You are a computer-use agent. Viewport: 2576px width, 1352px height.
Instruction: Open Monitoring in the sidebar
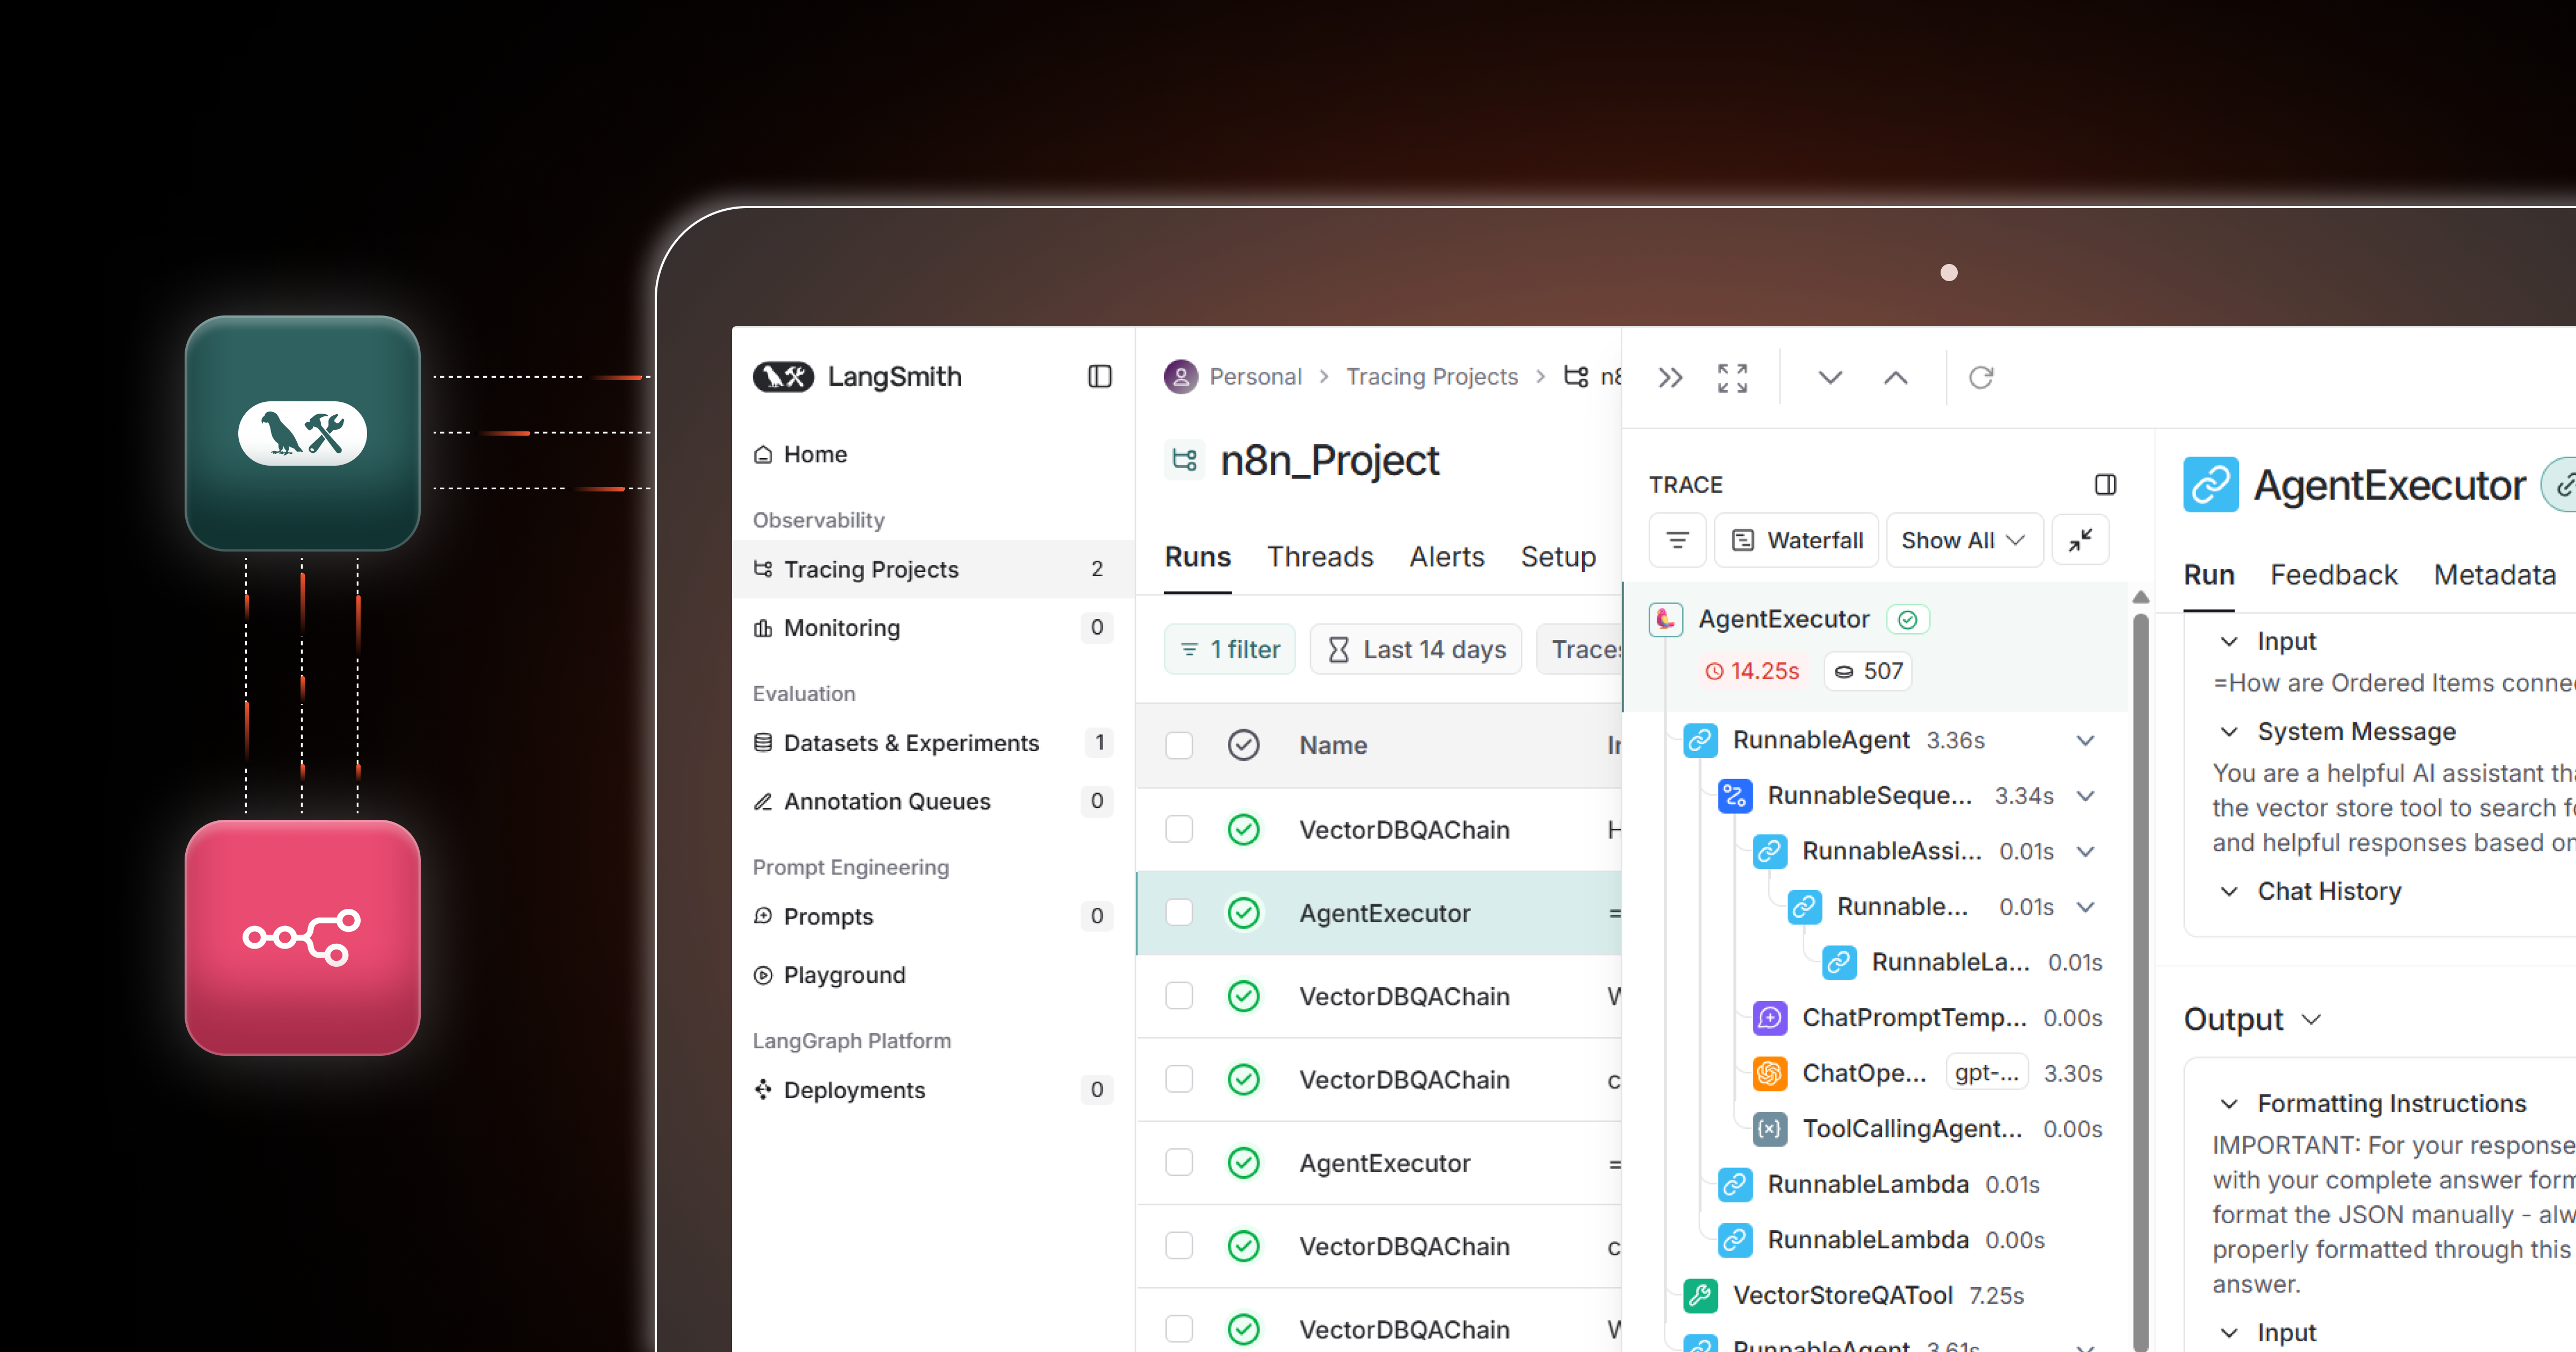pyautogui.click(x=932, y=627)
